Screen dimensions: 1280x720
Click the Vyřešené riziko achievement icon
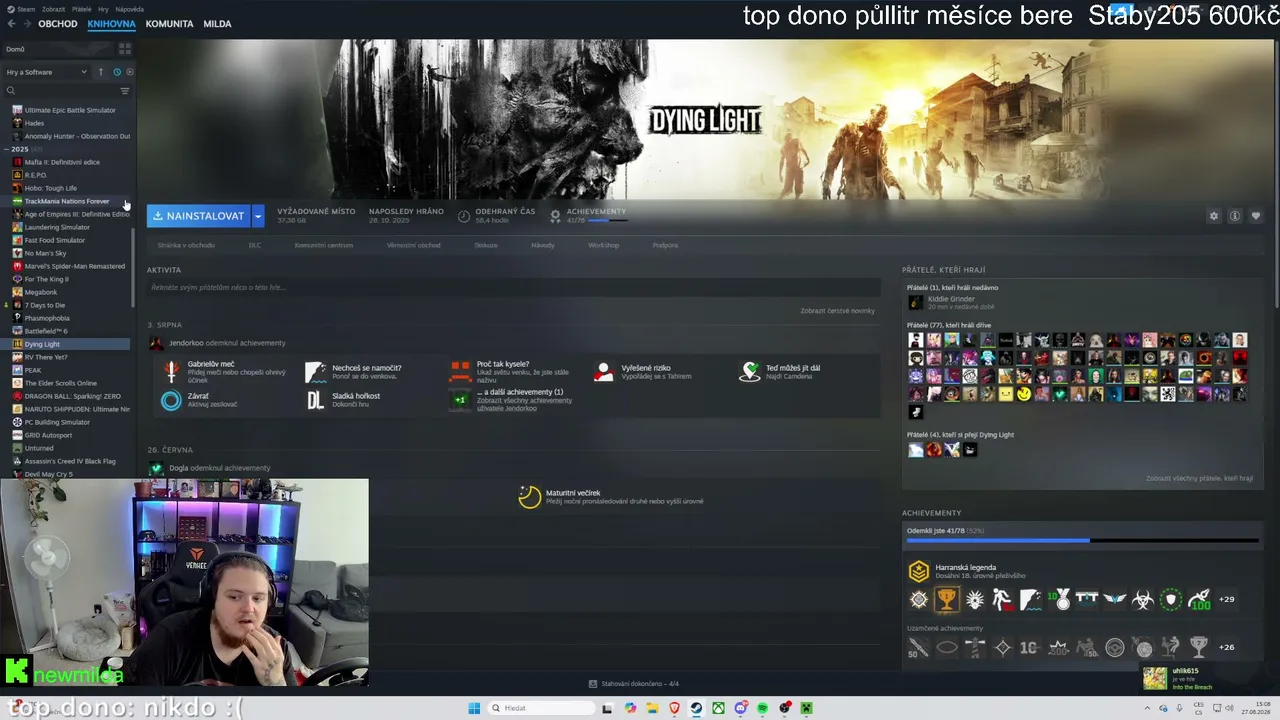click(x=604, y=372)
